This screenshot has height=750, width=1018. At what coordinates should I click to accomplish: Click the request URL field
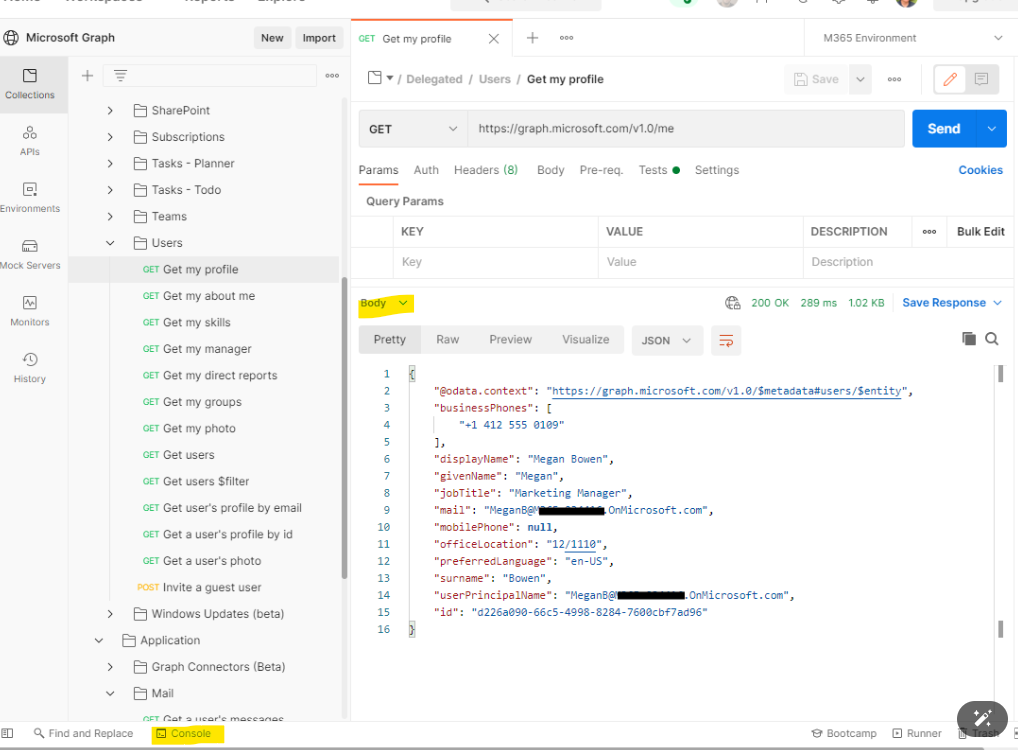(686, 129)
